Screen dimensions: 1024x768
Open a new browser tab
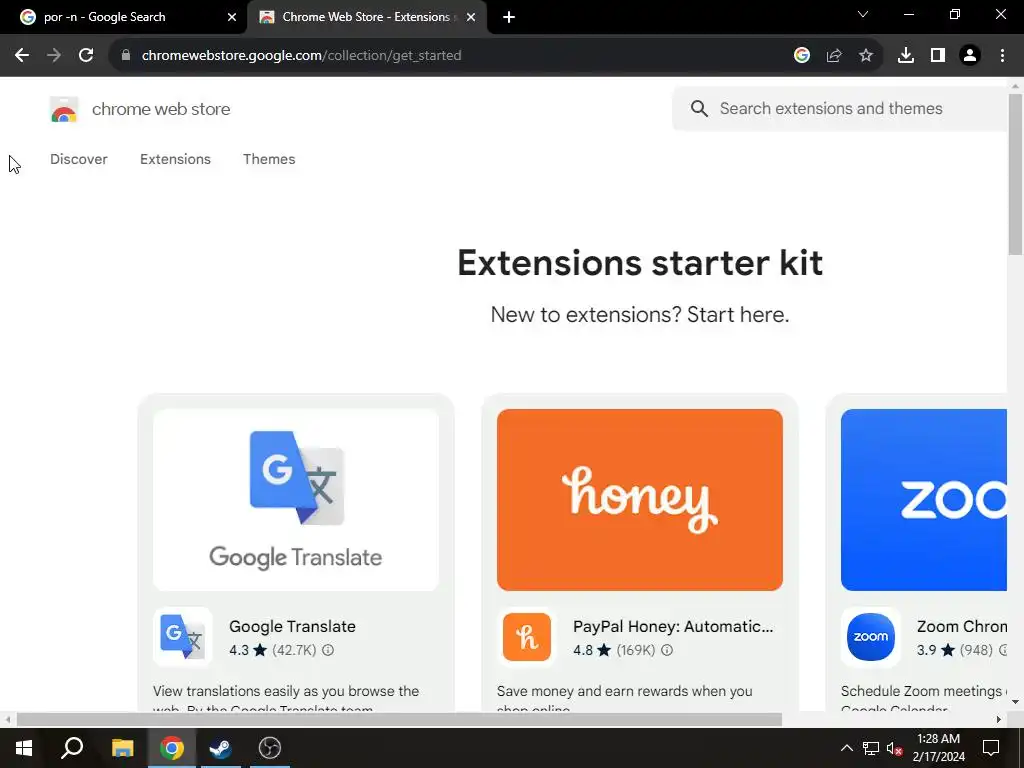[x=509, y=18]
